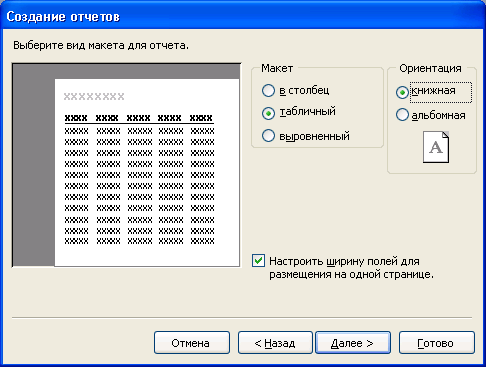Click the "Макет" group label
The width and height of the screenshot is (486, 367).
(x=277, y=68)
